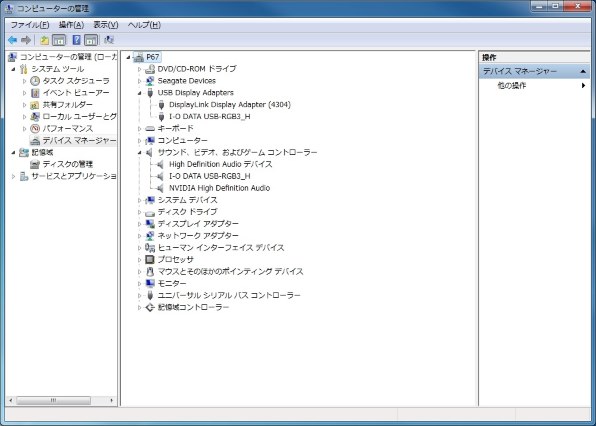Image resolution: width=596 pixels, height=426 pixels.
Task: Select NVIDIA High Definition Audio device
Action: (219, 188)
